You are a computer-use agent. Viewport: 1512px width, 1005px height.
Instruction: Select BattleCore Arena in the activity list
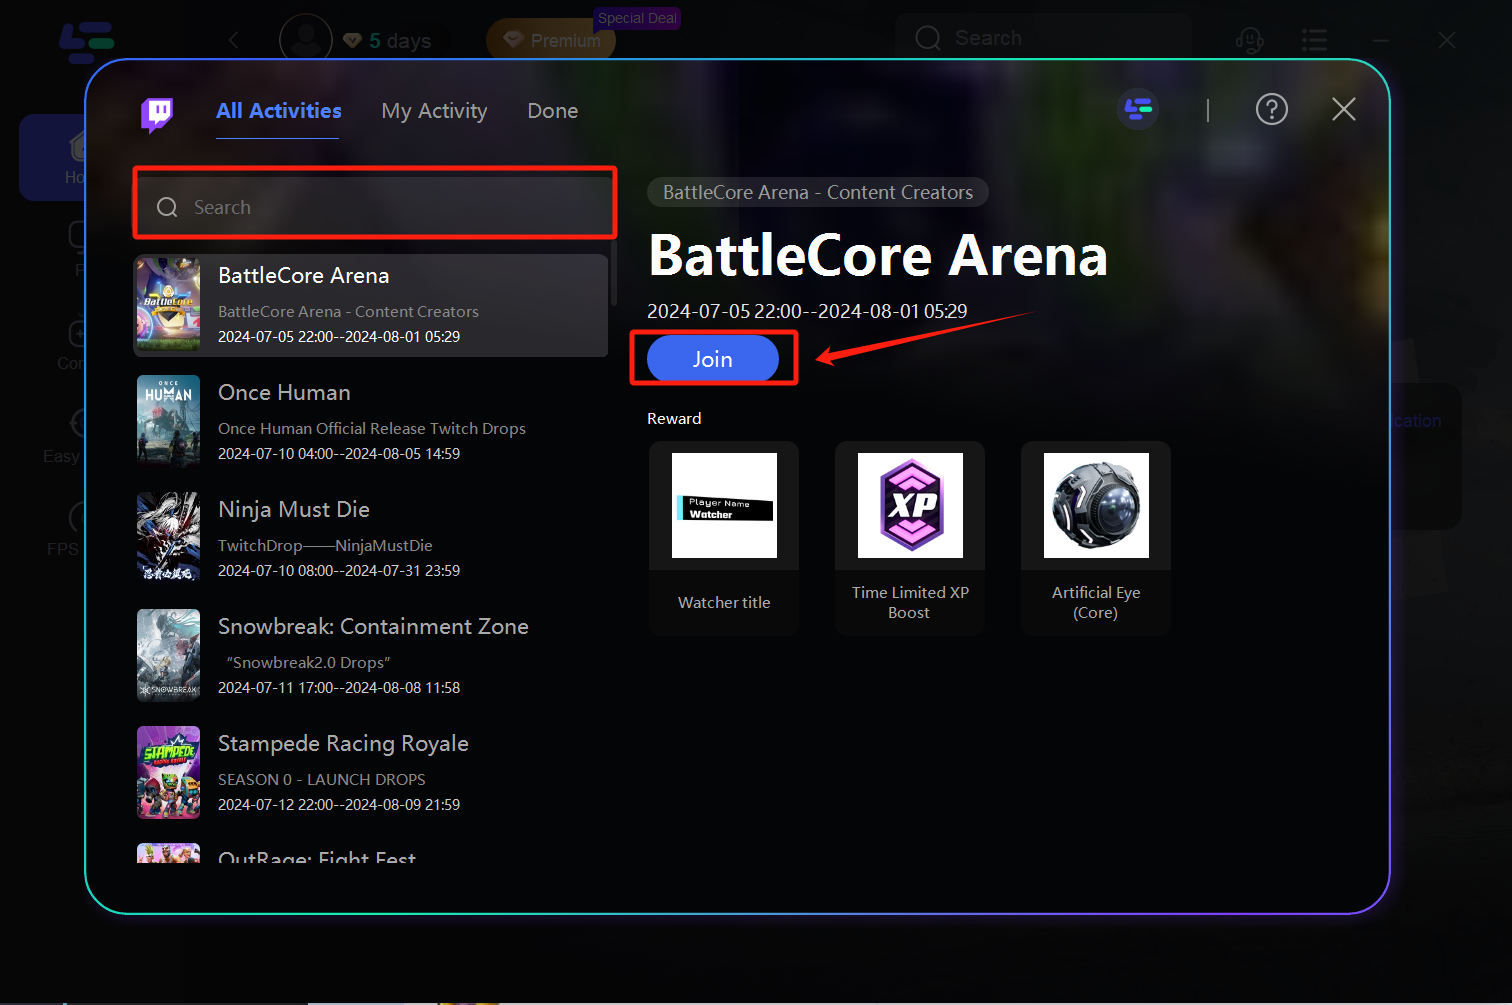click(371, 305)
